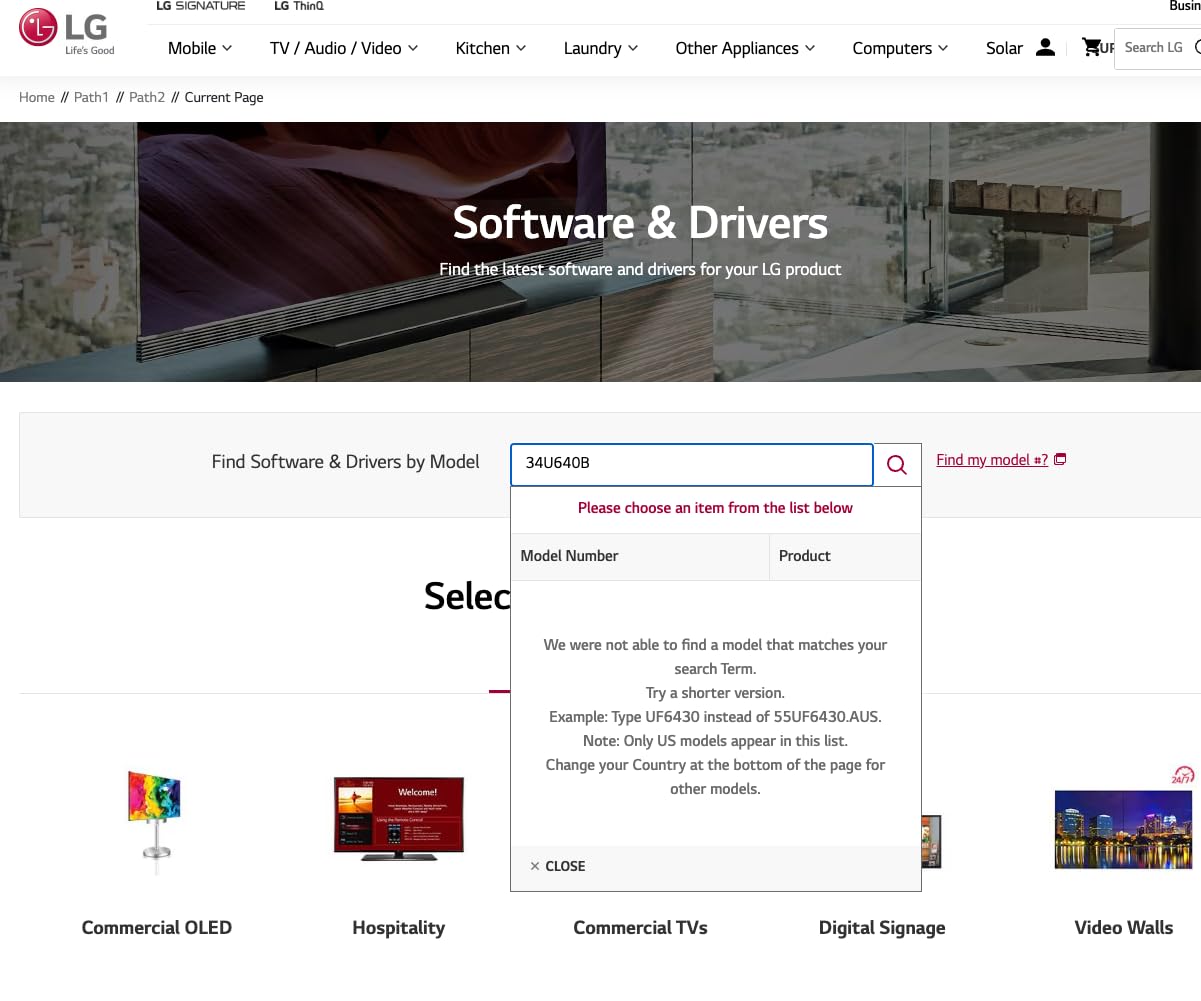Open the Commercial TVs category label

(640, 928)
